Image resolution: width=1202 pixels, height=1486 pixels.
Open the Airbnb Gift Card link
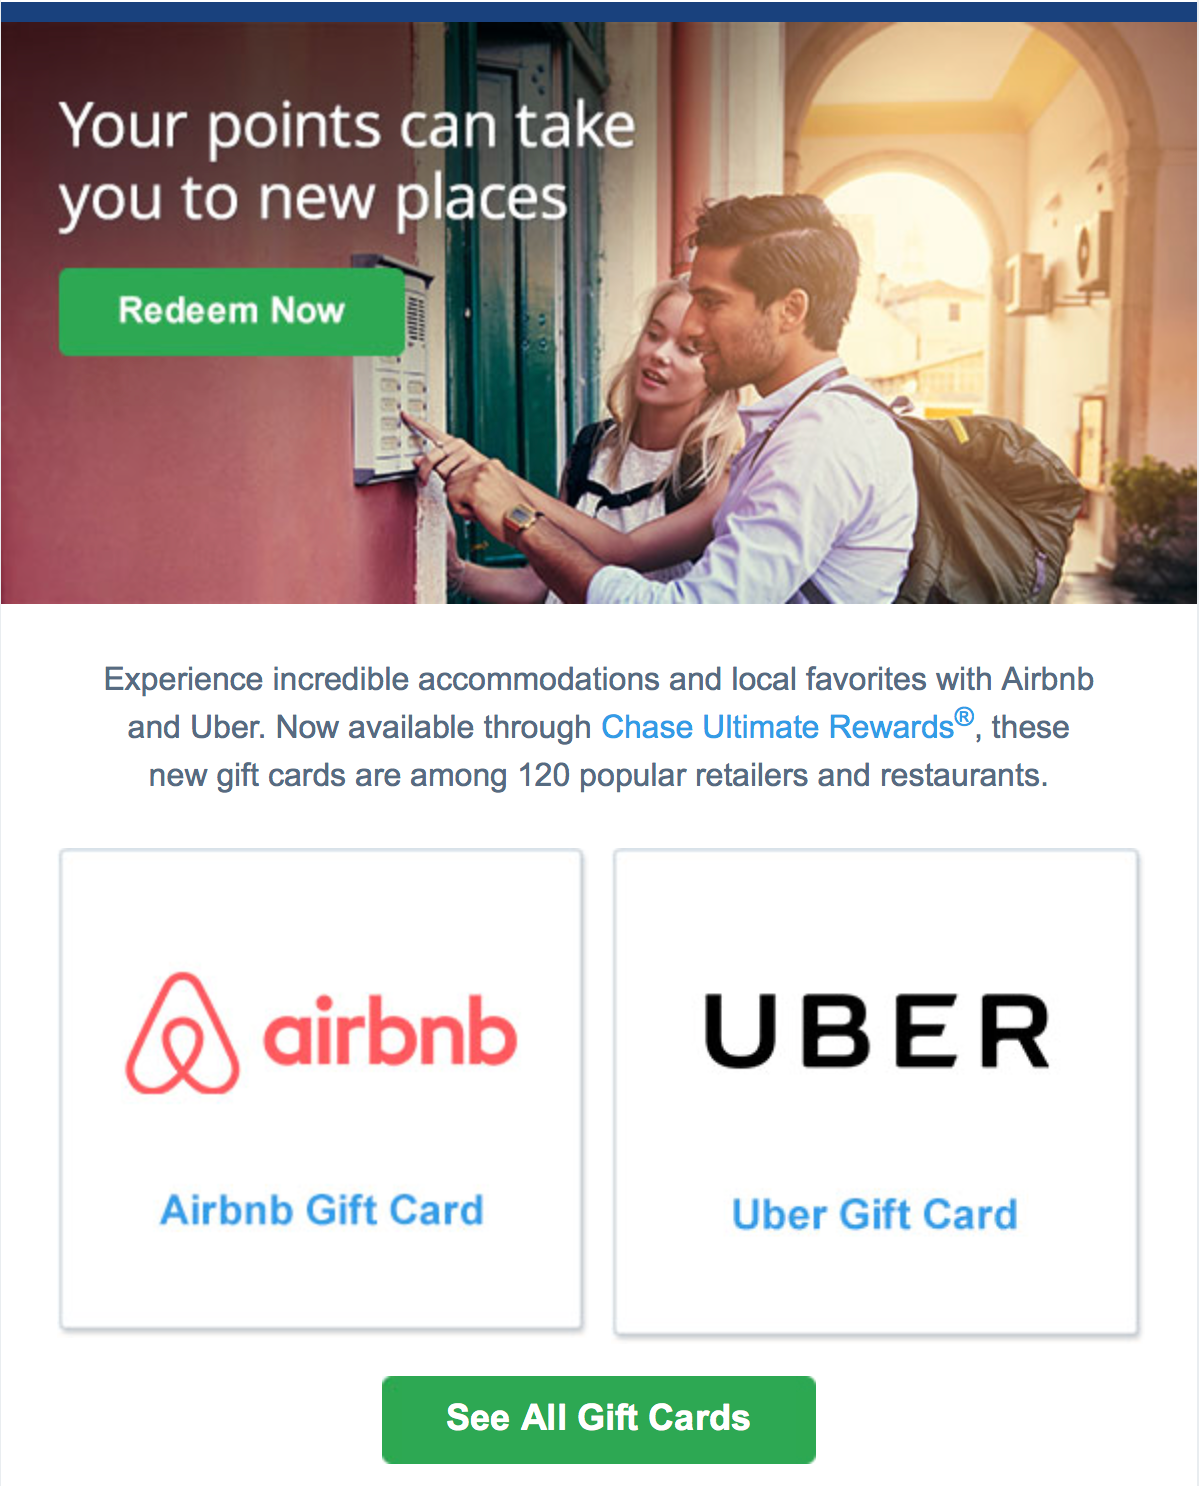point(322,1210)
